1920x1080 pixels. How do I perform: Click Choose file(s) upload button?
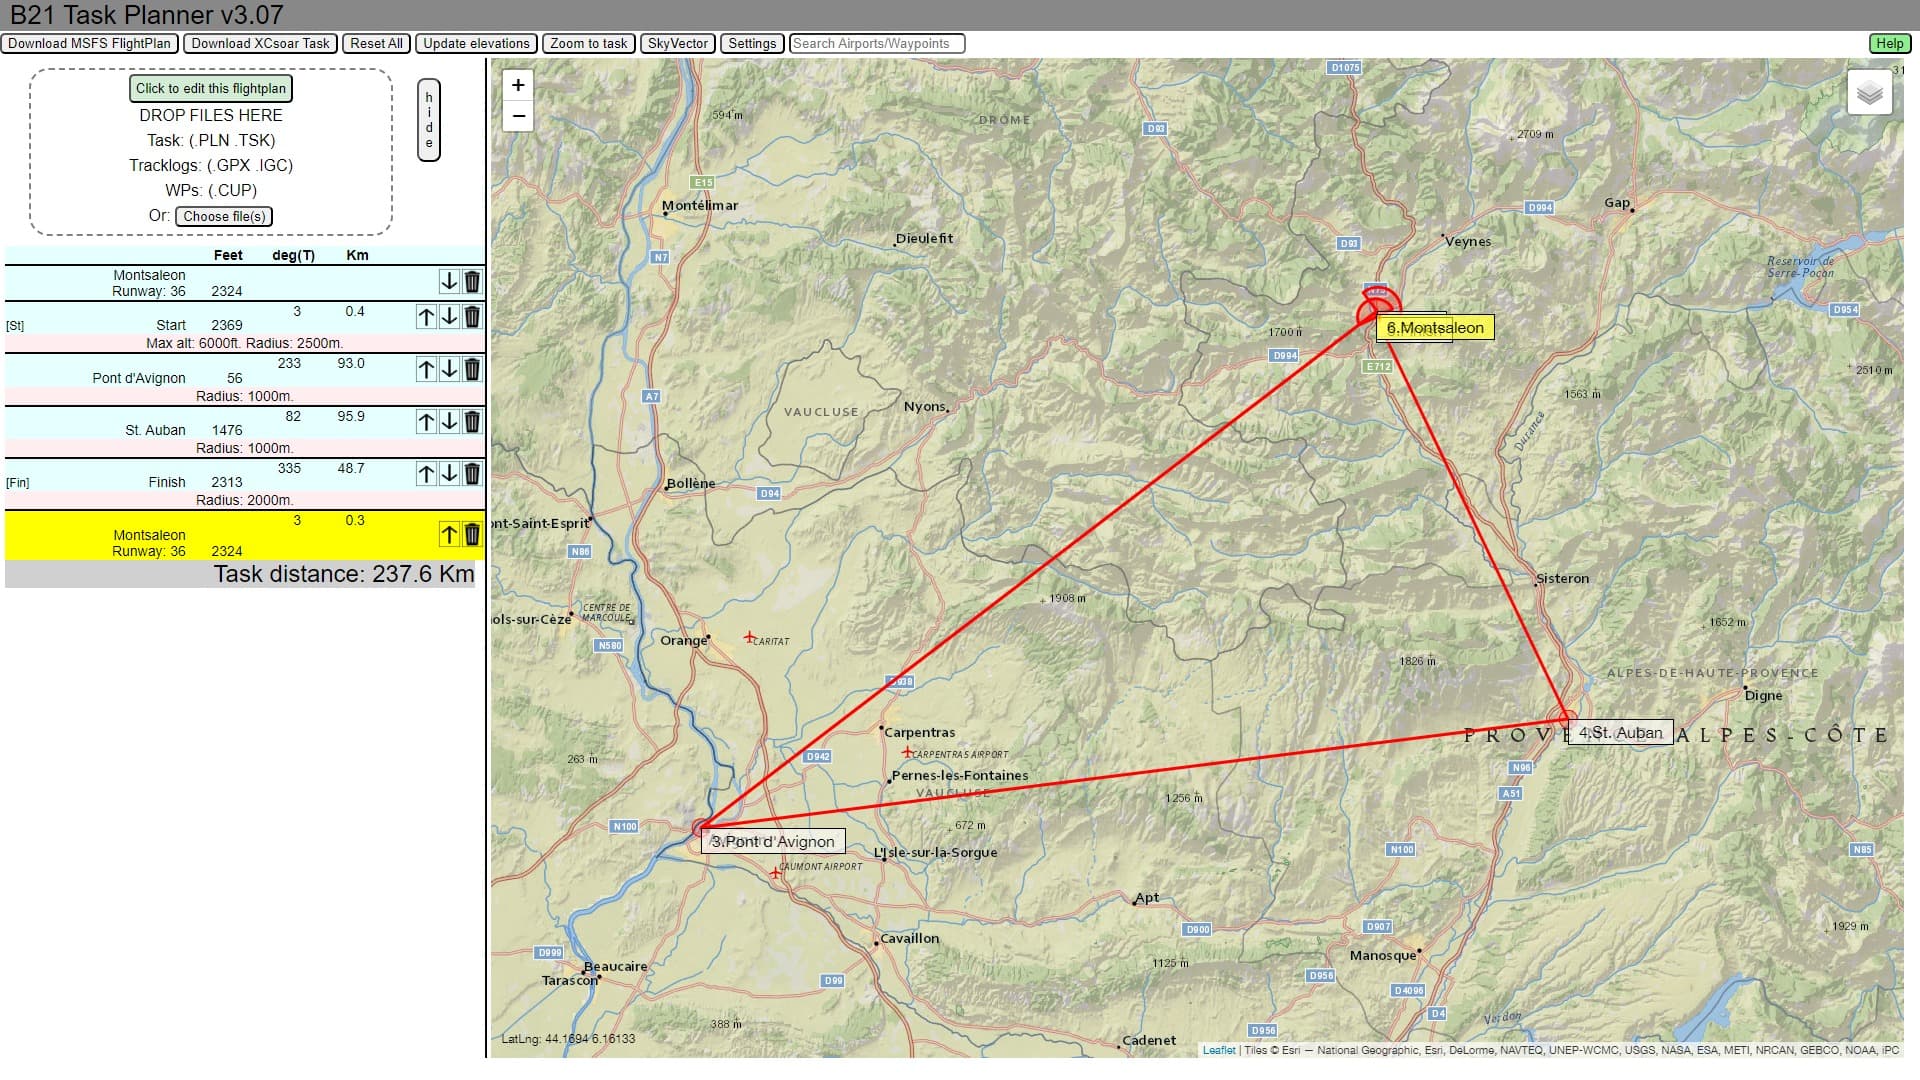click(224, 216)
